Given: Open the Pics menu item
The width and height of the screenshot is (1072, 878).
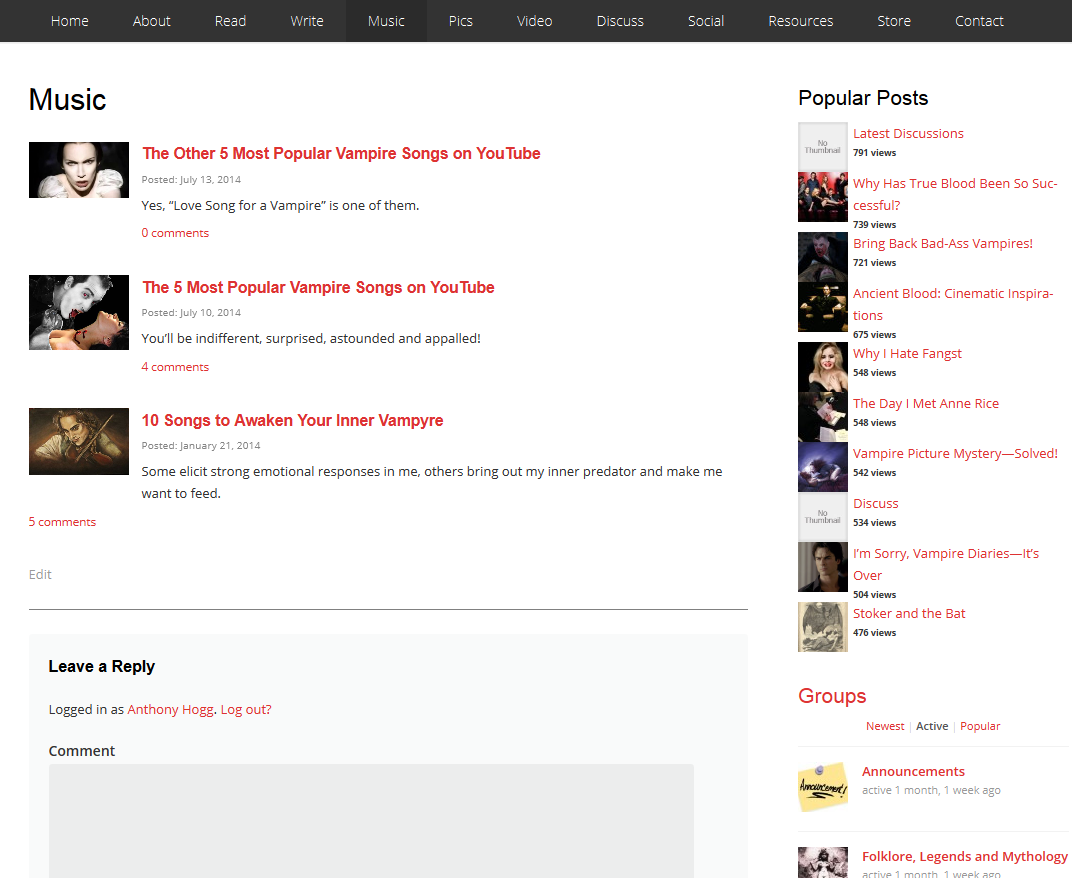Looking at the screenshot, I should pyautogui.click(x=461, y=21).
